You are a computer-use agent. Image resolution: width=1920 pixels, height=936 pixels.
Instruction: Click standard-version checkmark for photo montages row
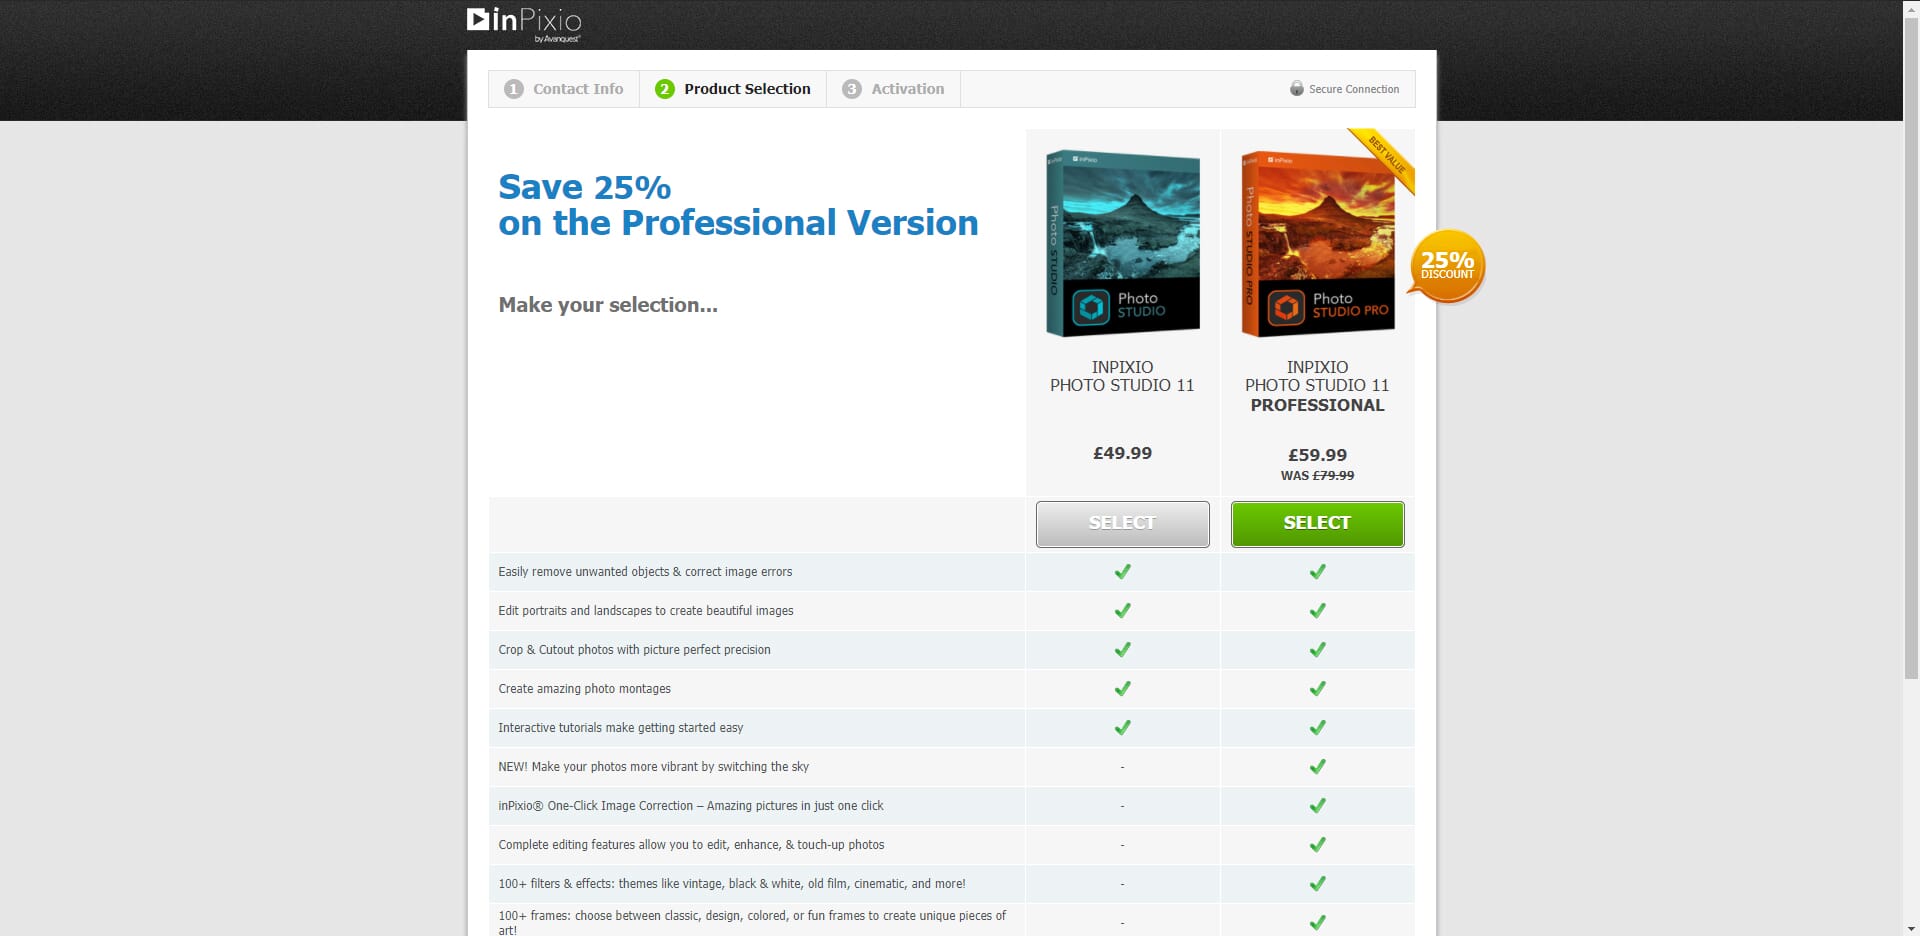[x=1122, y=689]
